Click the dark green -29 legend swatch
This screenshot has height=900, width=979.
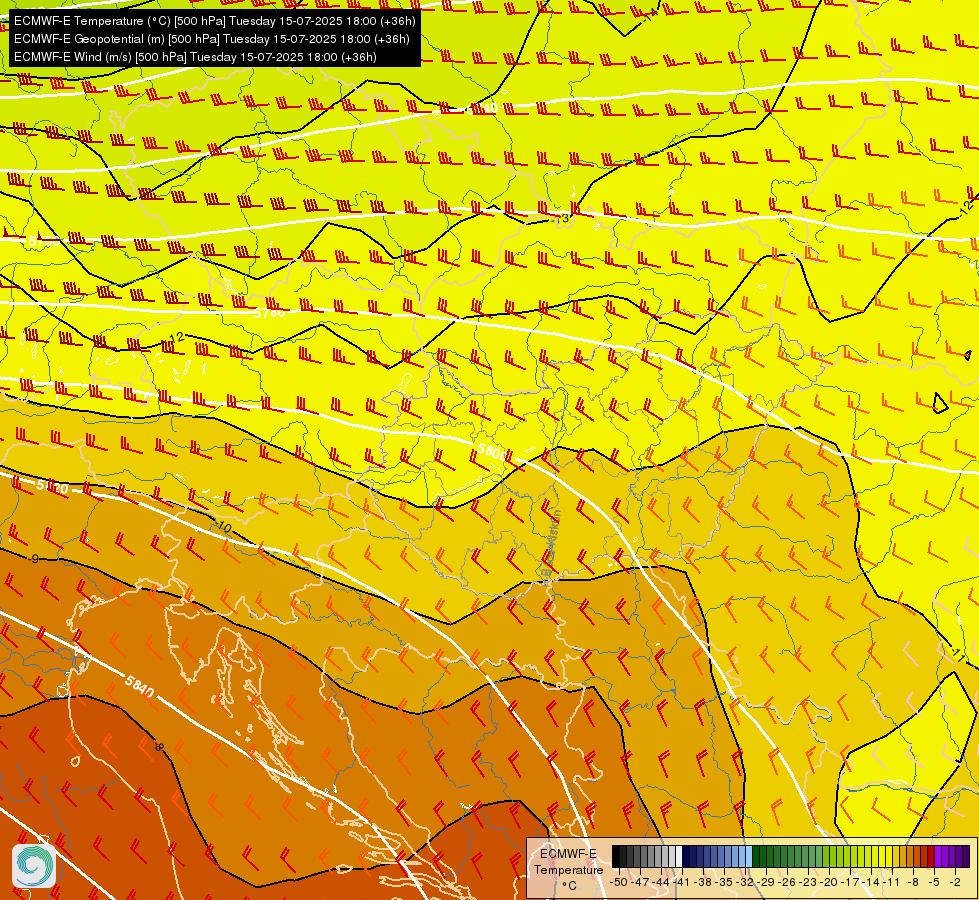point(763,856)
